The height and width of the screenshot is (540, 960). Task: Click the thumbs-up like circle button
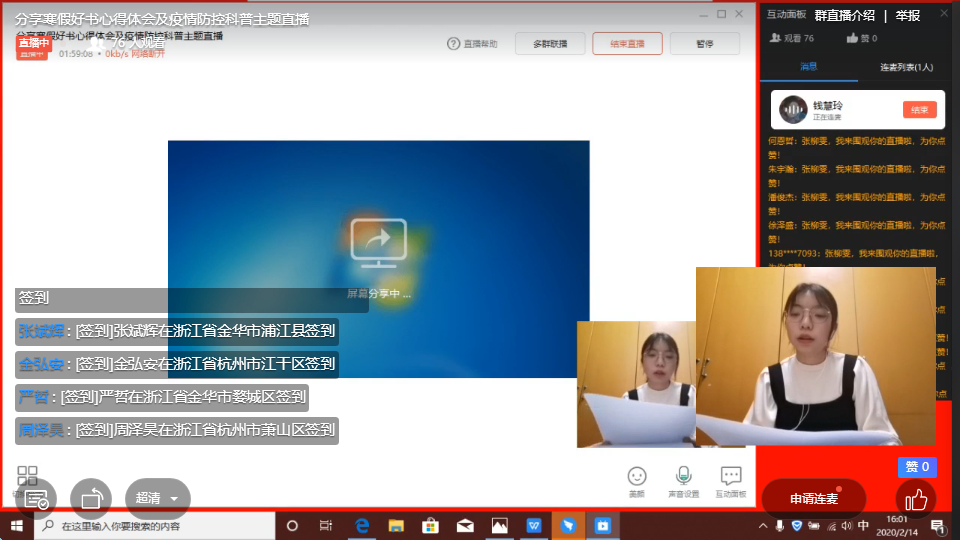tap(916, 500)
